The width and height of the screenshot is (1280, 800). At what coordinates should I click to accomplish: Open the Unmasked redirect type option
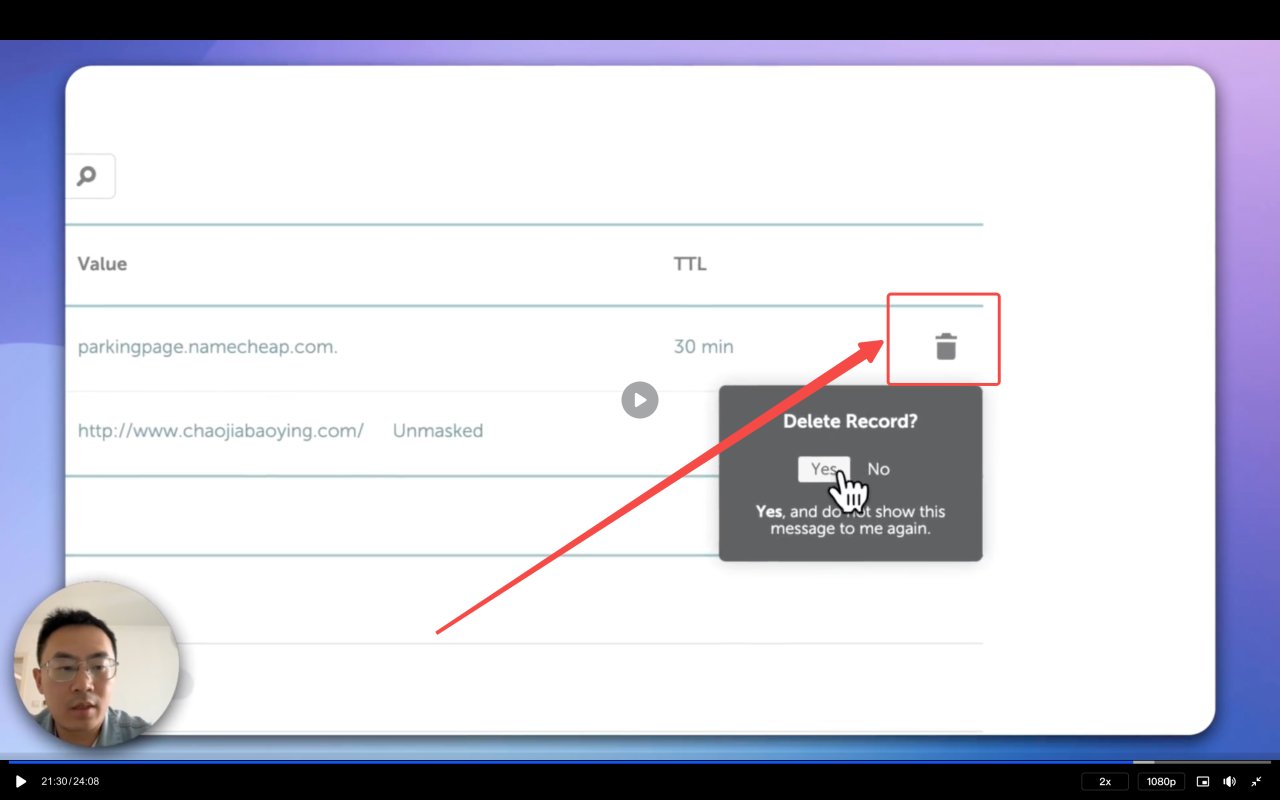pos(437,431)
